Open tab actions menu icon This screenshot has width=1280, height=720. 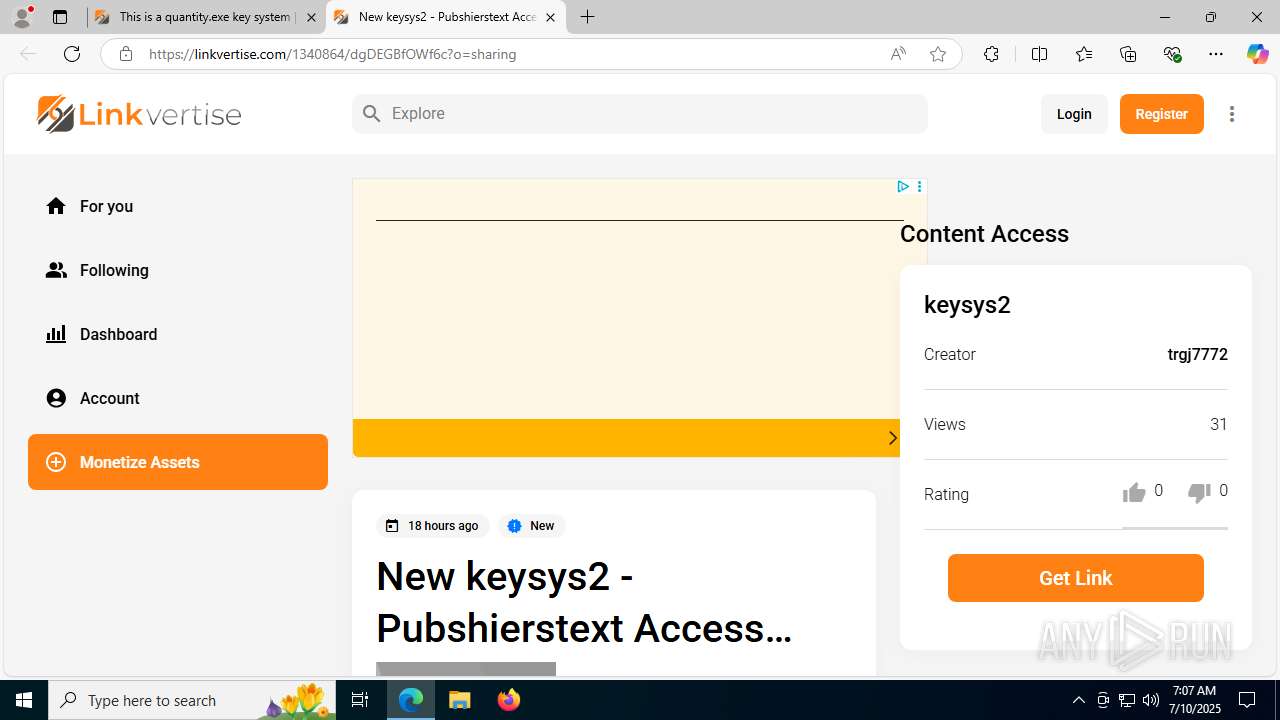click(60, 17)
